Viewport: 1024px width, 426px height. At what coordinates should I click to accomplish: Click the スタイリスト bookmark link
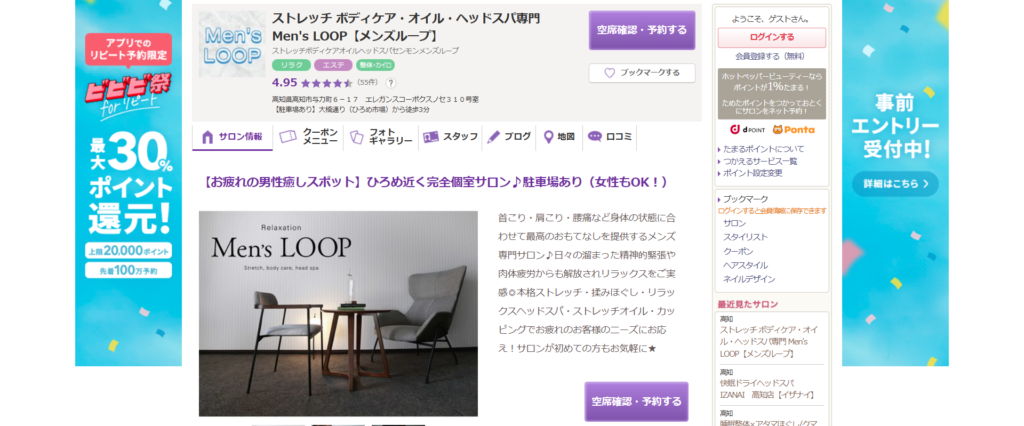point(745,237)
